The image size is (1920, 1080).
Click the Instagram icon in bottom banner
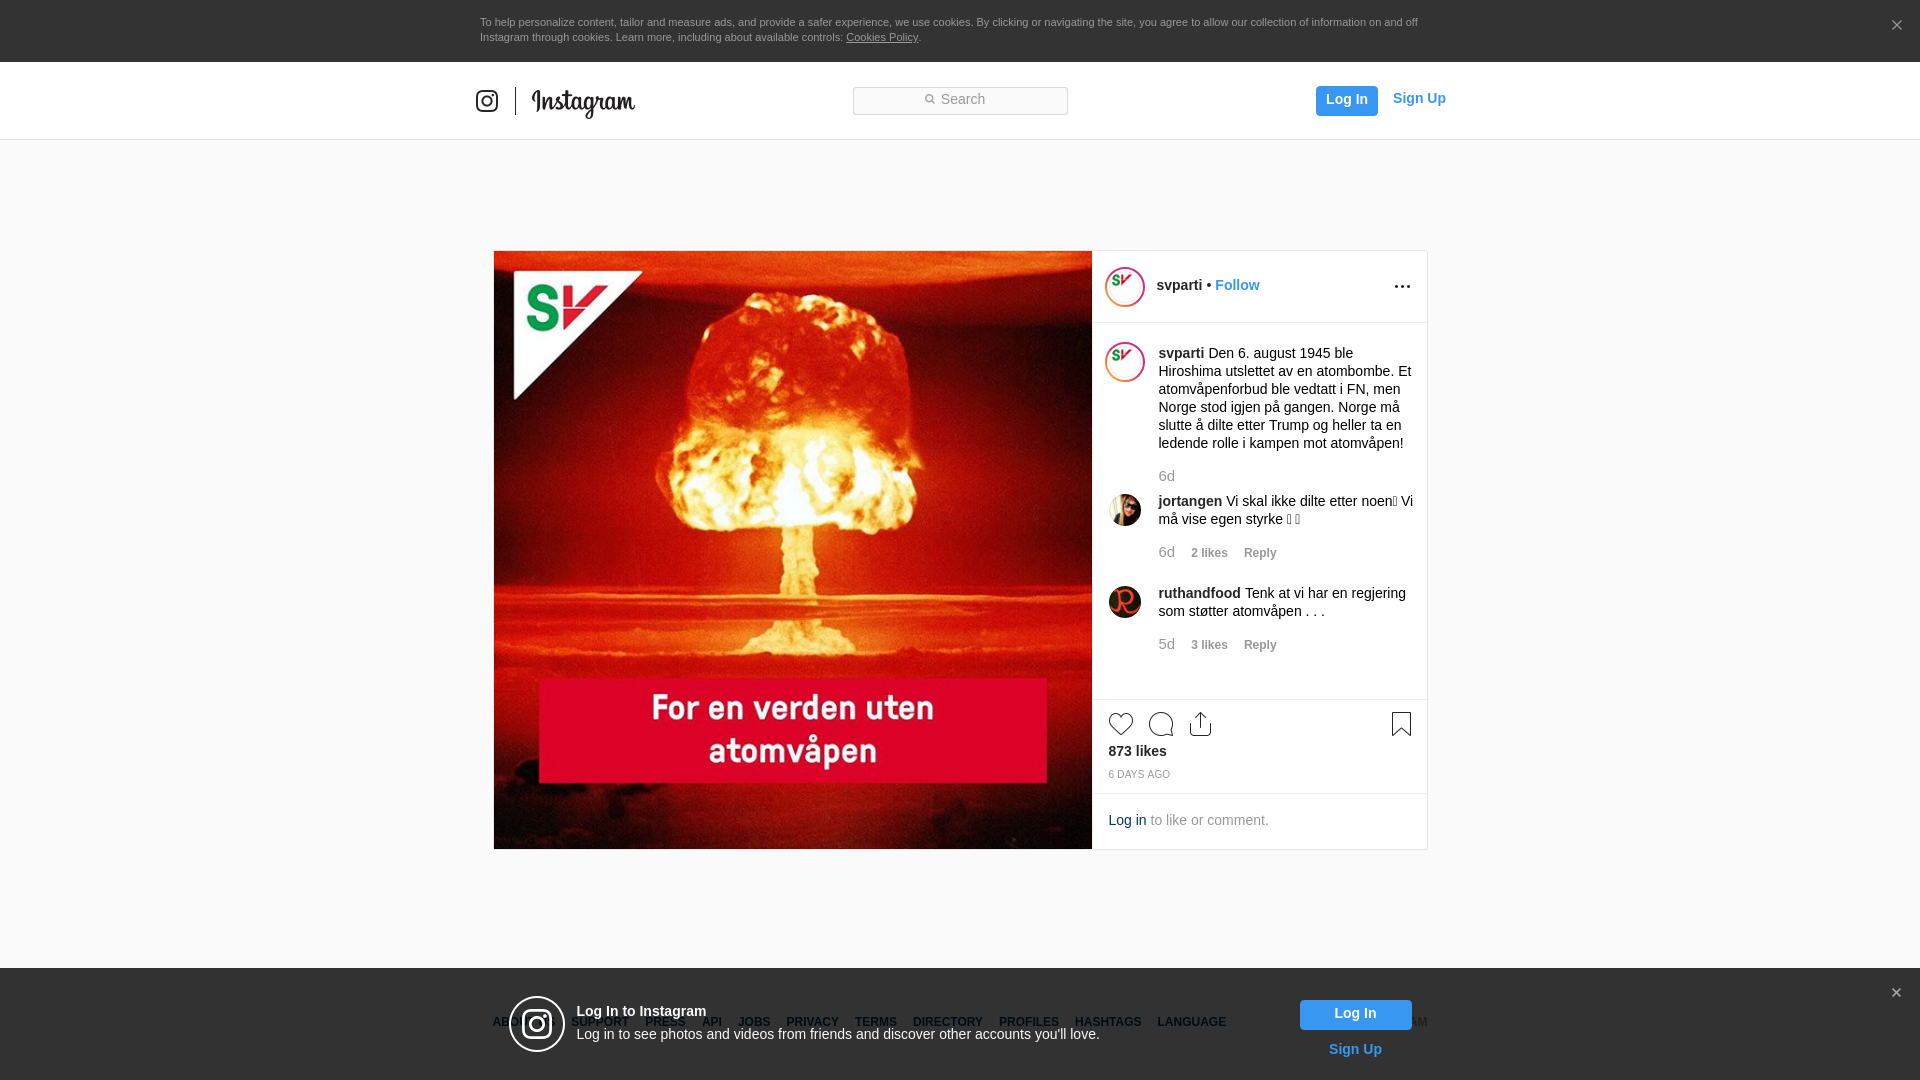click(x=537, y=1024)
